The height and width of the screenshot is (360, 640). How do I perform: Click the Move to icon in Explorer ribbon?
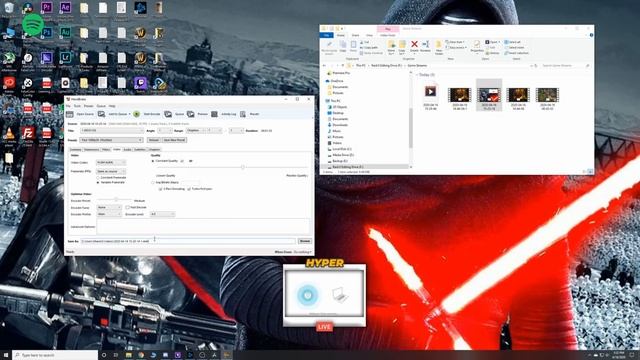[x=391, y=44]
